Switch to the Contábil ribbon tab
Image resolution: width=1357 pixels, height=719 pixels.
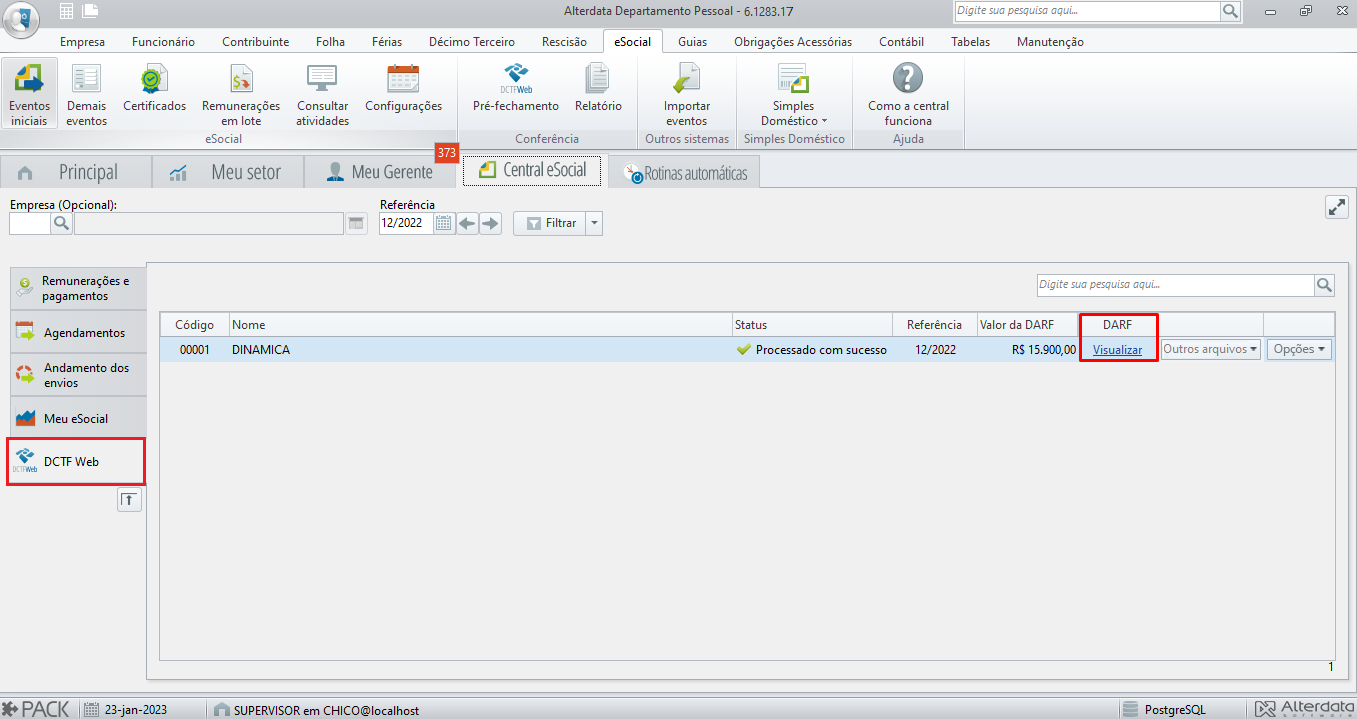(901, 42)
